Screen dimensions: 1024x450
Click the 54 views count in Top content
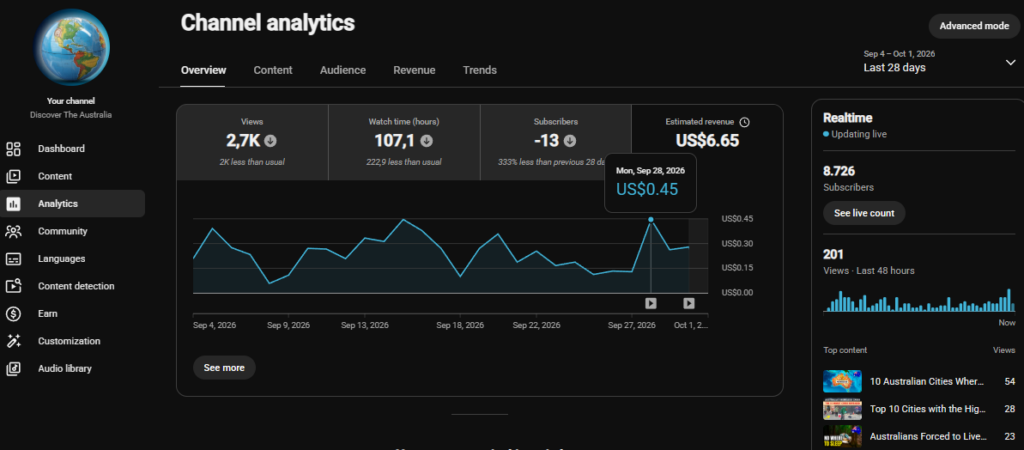coord(1010,381)
